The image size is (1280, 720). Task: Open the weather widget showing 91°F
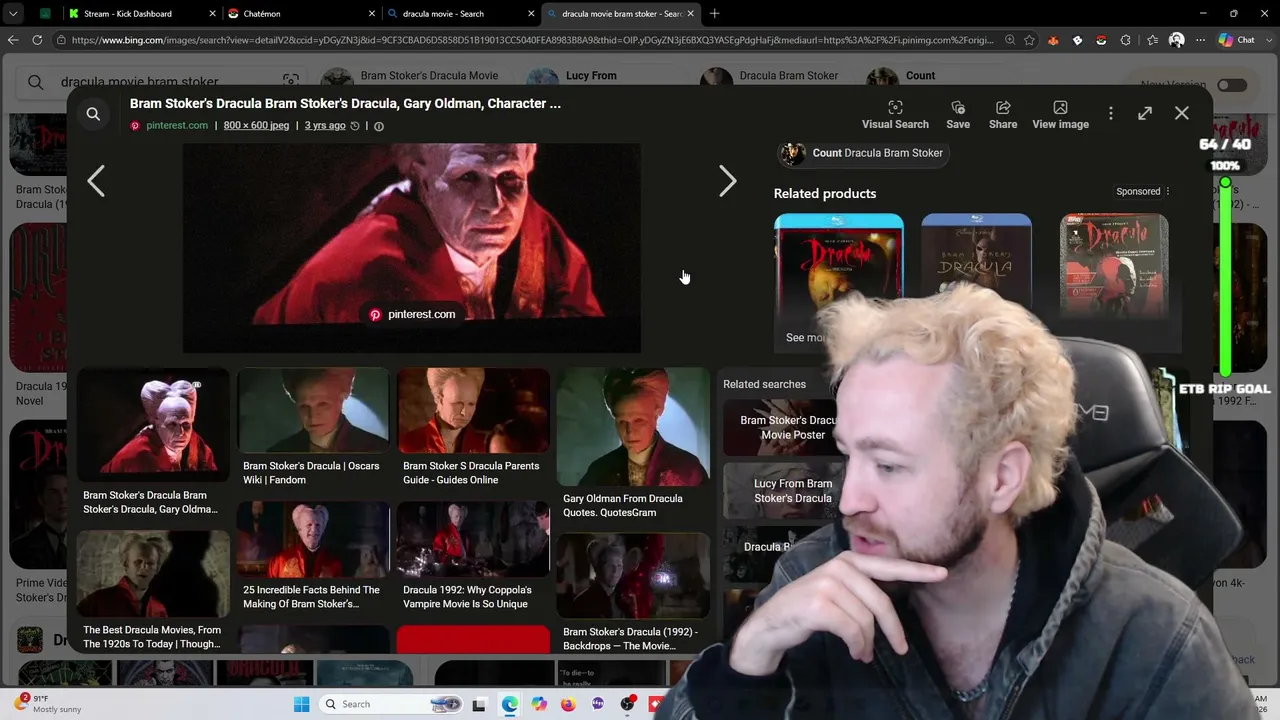[x=48, y=703]
